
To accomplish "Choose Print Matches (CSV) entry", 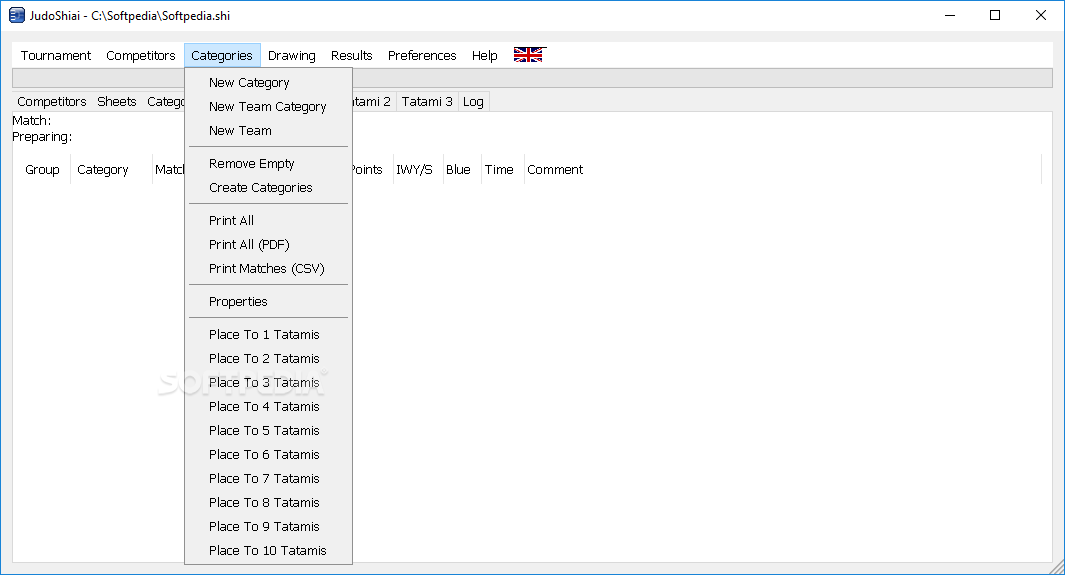I will (268, 269).
